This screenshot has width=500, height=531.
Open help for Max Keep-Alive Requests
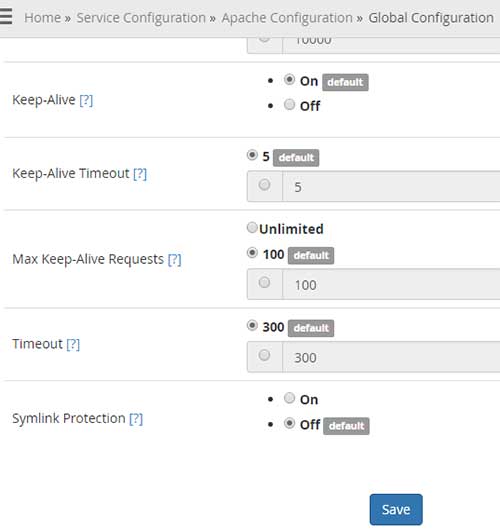174,259
